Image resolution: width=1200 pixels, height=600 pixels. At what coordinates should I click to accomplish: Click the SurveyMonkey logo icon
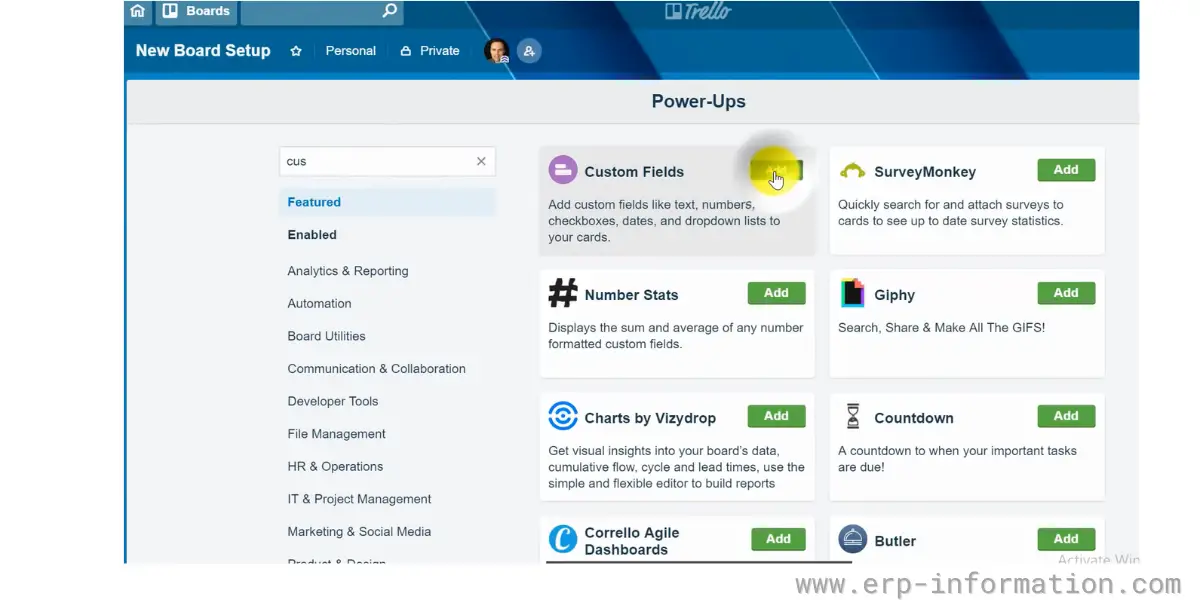point(852,171)
